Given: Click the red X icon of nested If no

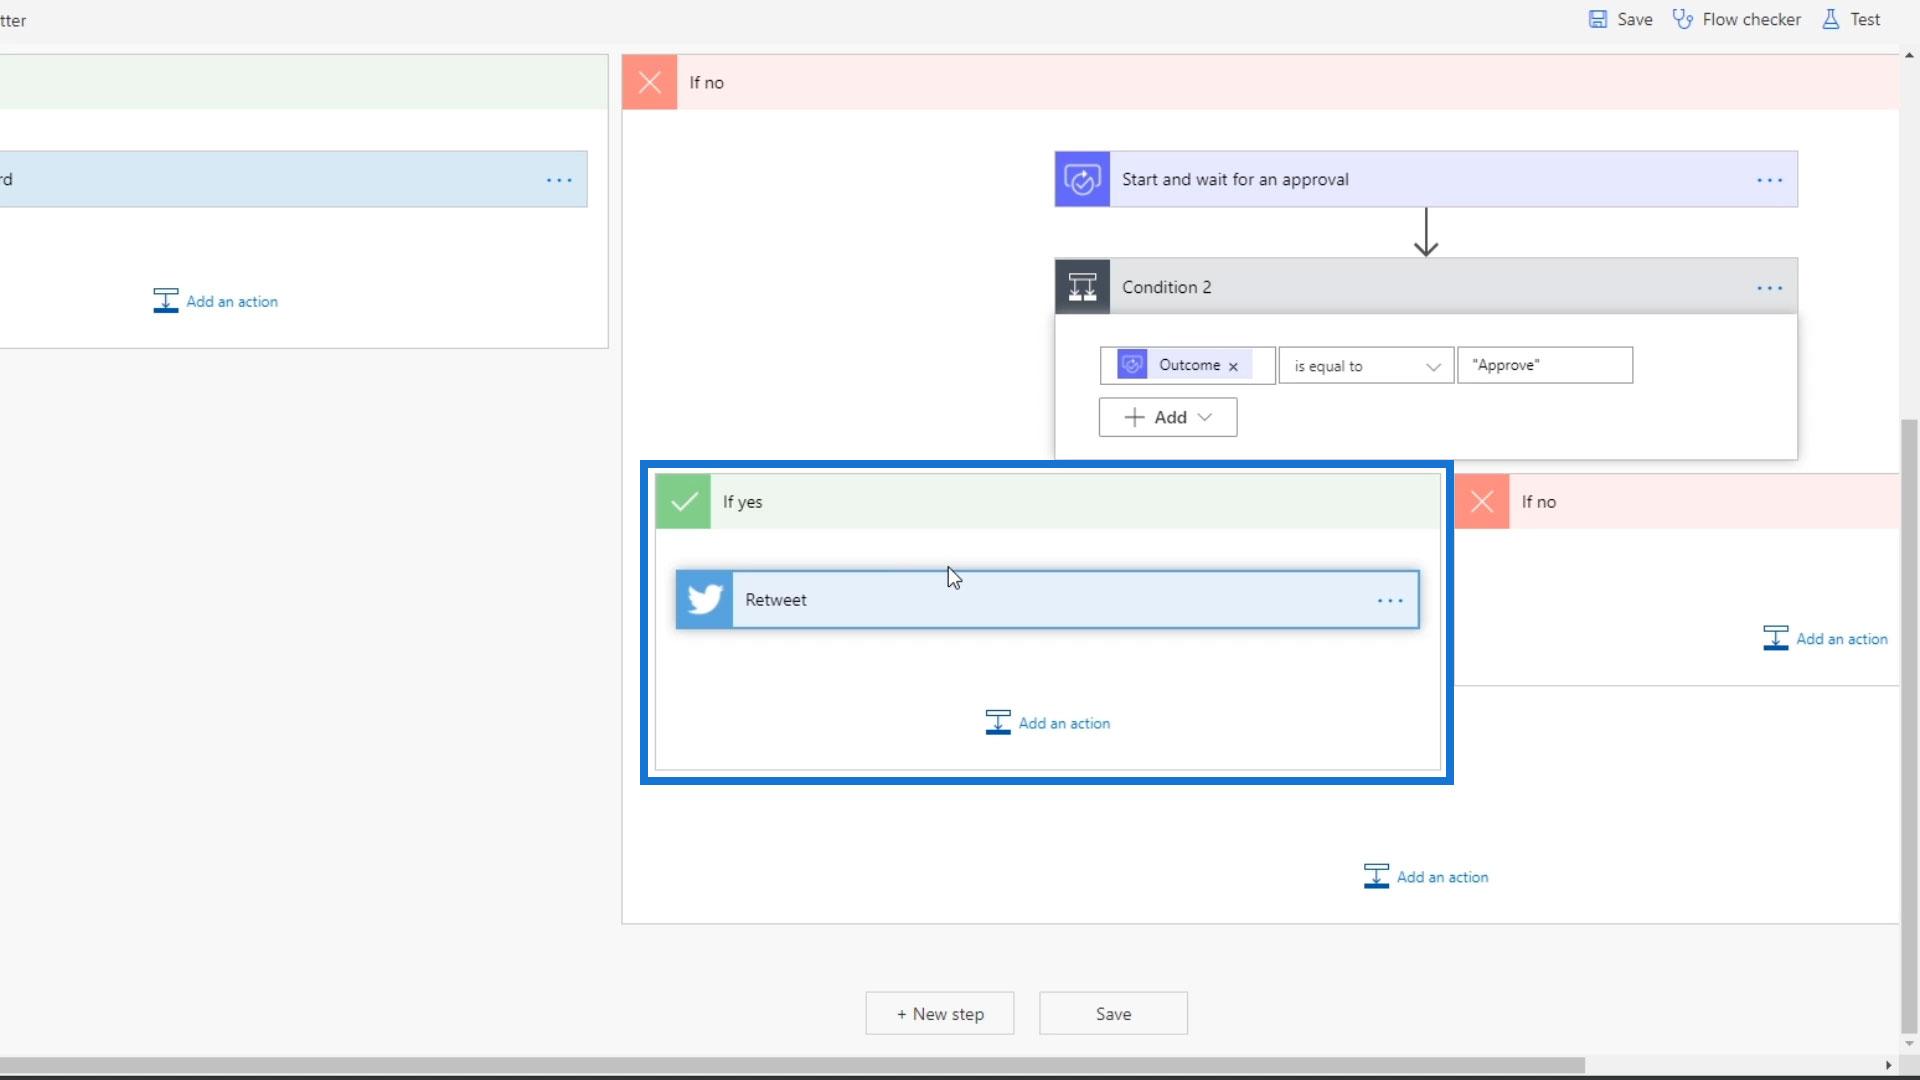Looking at the screenshot, I should click(x=1482, y=502).
